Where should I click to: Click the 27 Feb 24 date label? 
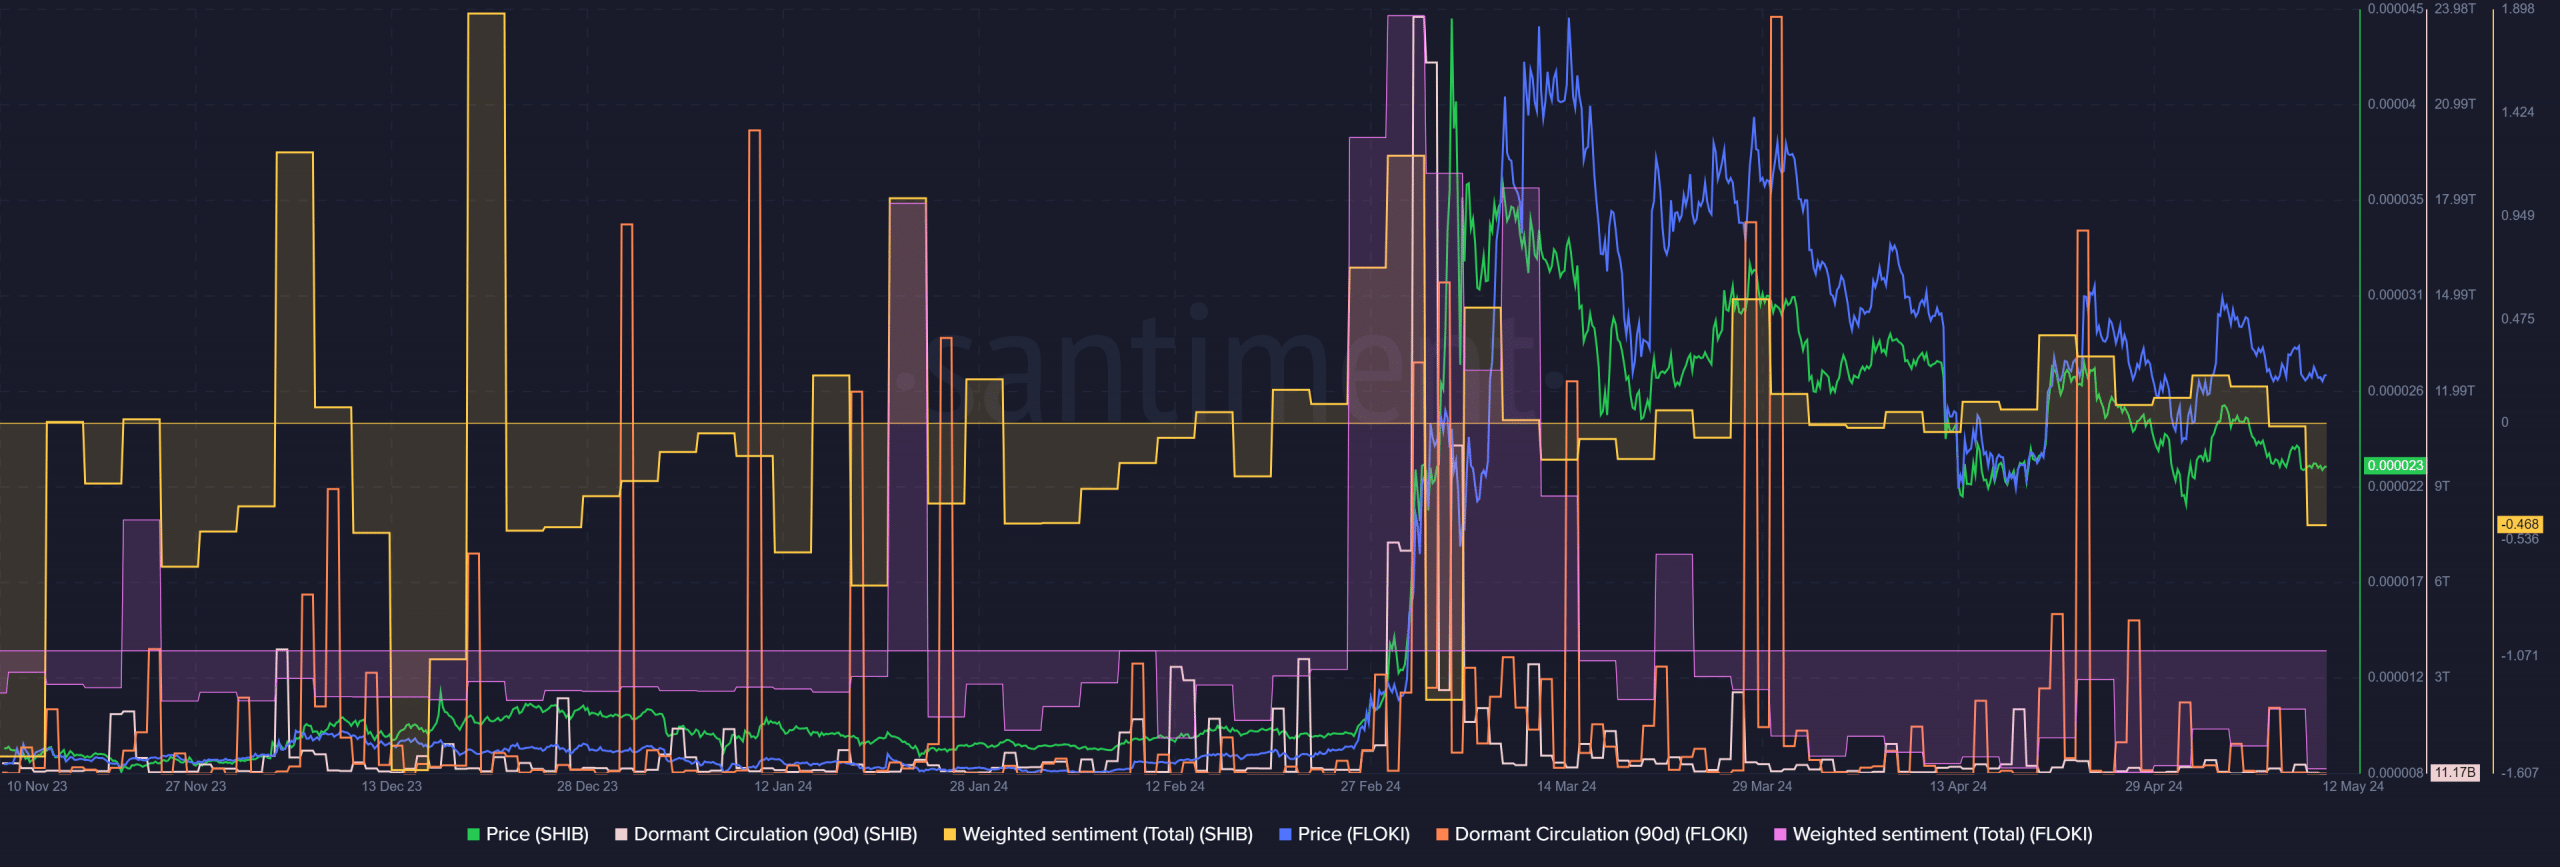coord(1370,787)
